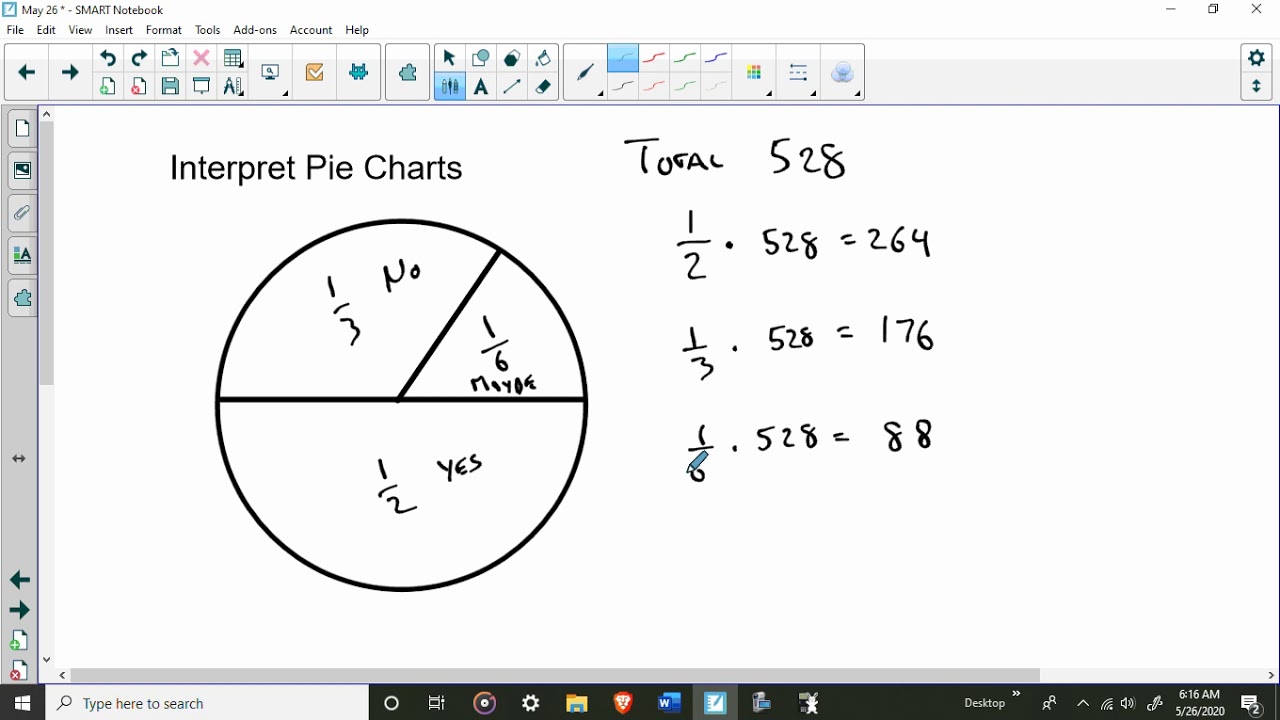Select the Regular Polygons tool
1280x720 pixels.
[x=512, y=58]
